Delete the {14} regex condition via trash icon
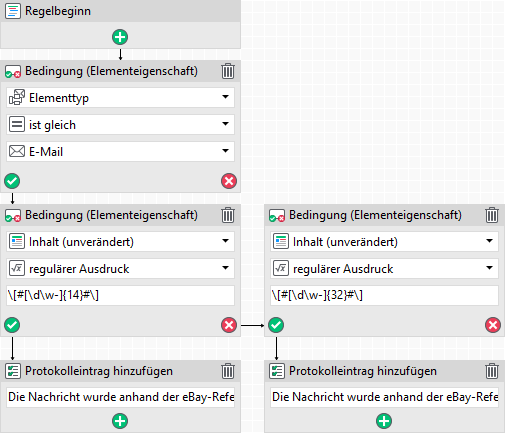 (228, 215)
